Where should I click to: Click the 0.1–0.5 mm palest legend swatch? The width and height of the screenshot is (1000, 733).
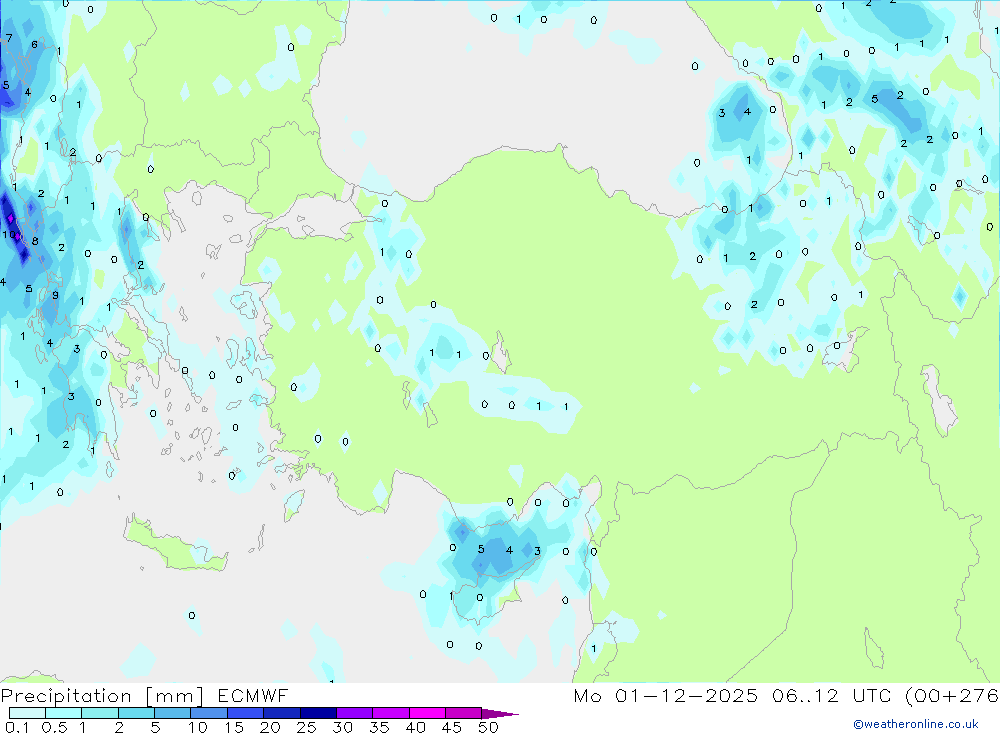tap(27, 713)
